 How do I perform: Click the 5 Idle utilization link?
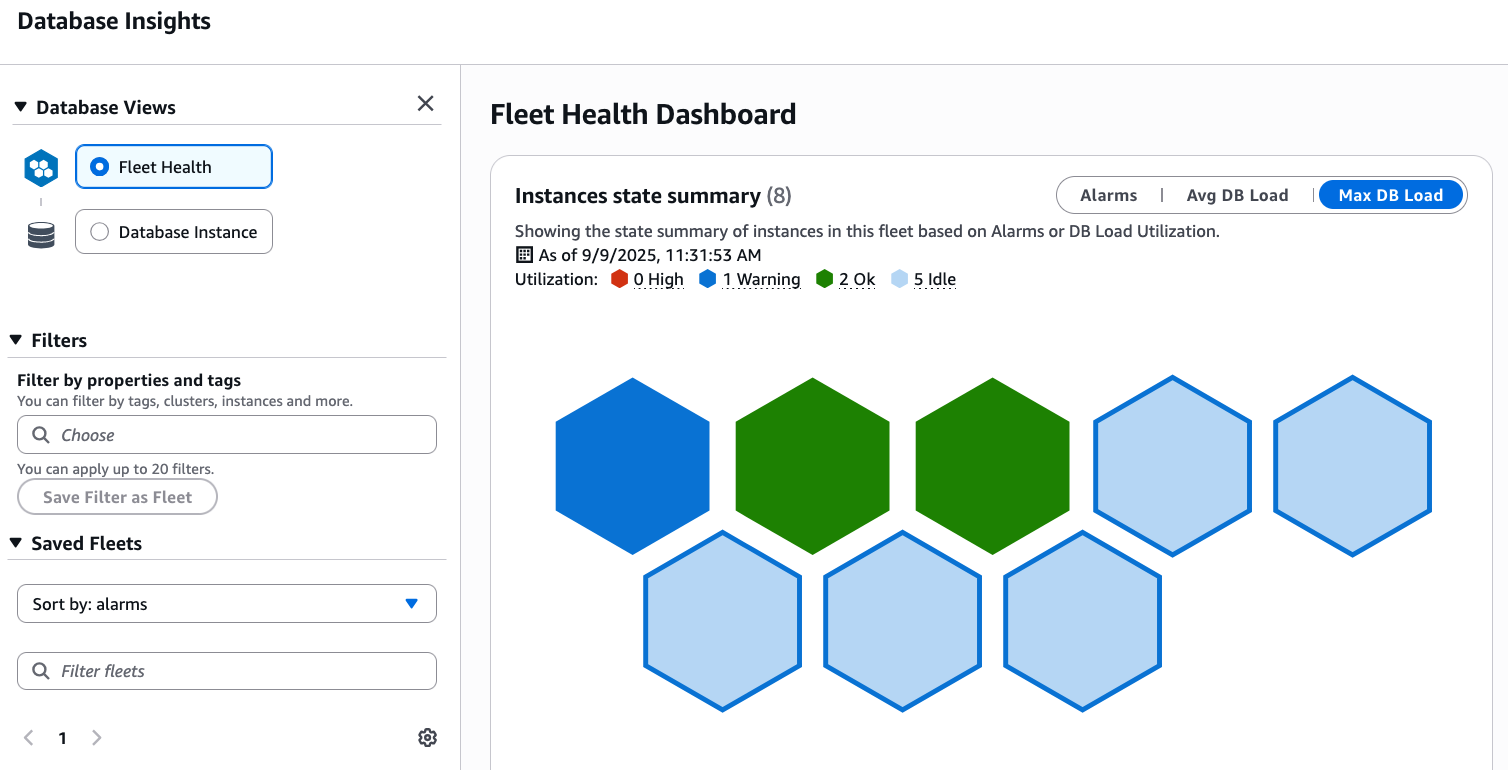[x=934, y=280]
